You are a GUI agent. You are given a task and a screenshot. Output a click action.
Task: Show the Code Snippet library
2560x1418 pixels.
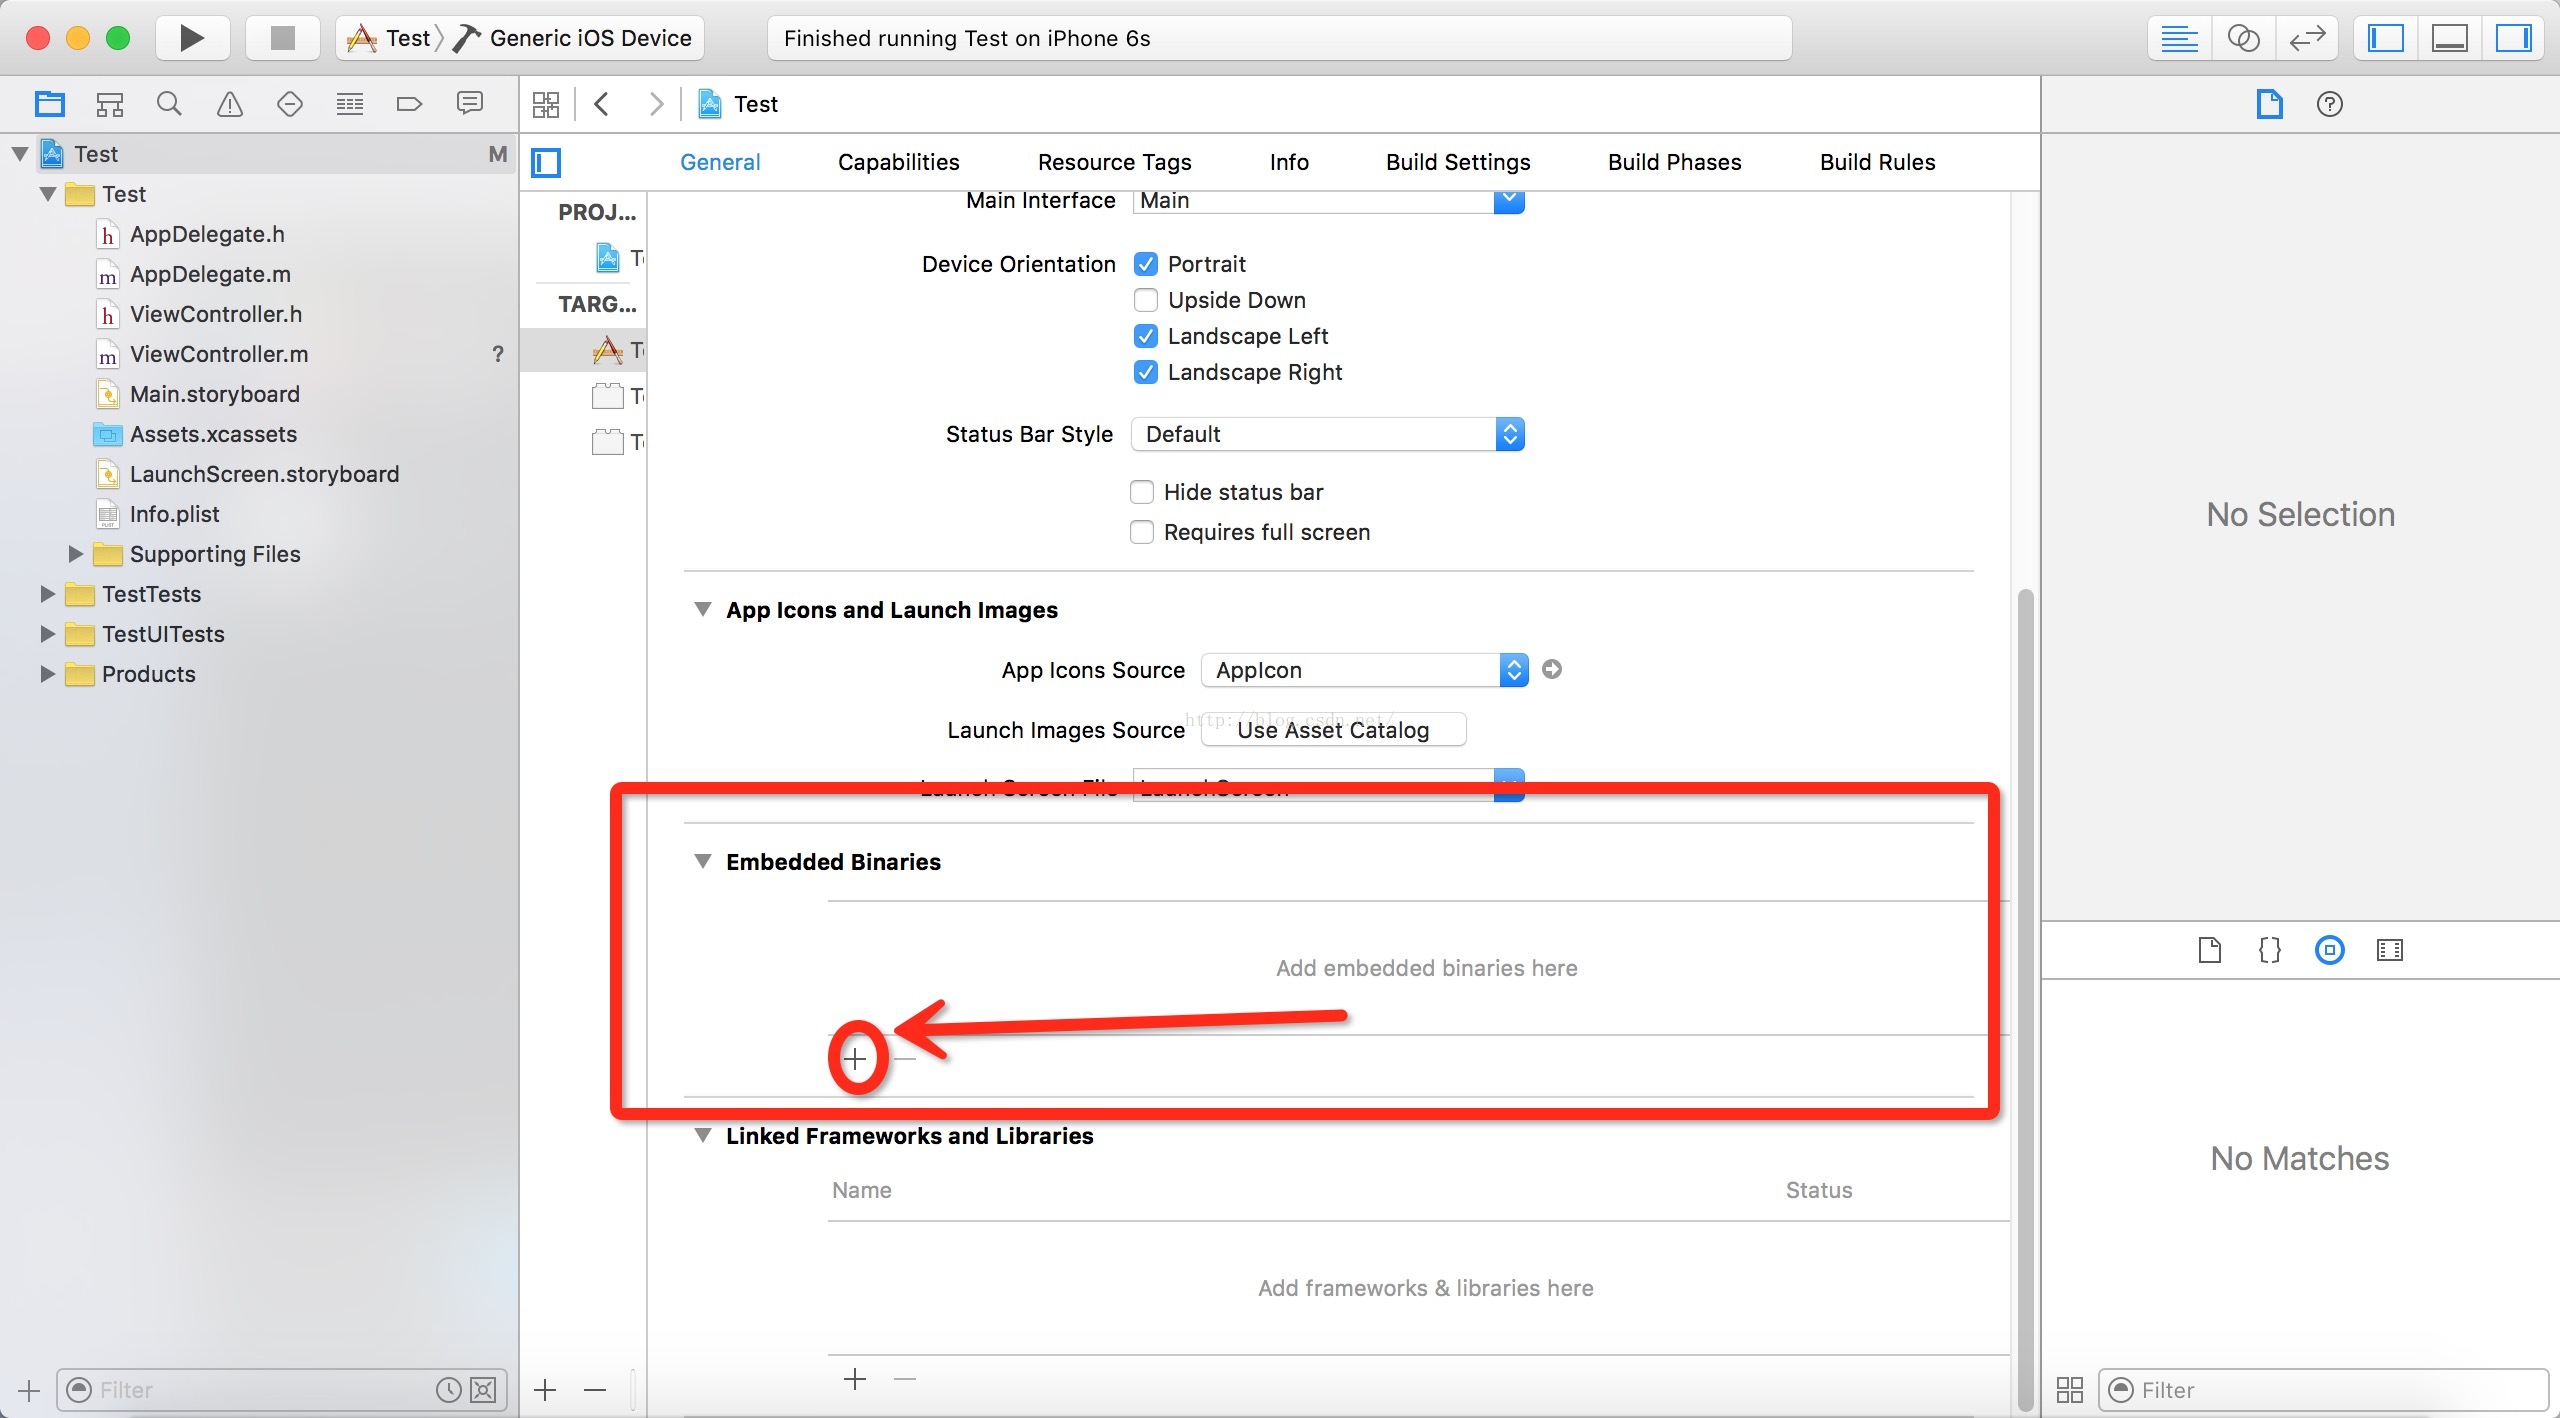pos(2270,950)
